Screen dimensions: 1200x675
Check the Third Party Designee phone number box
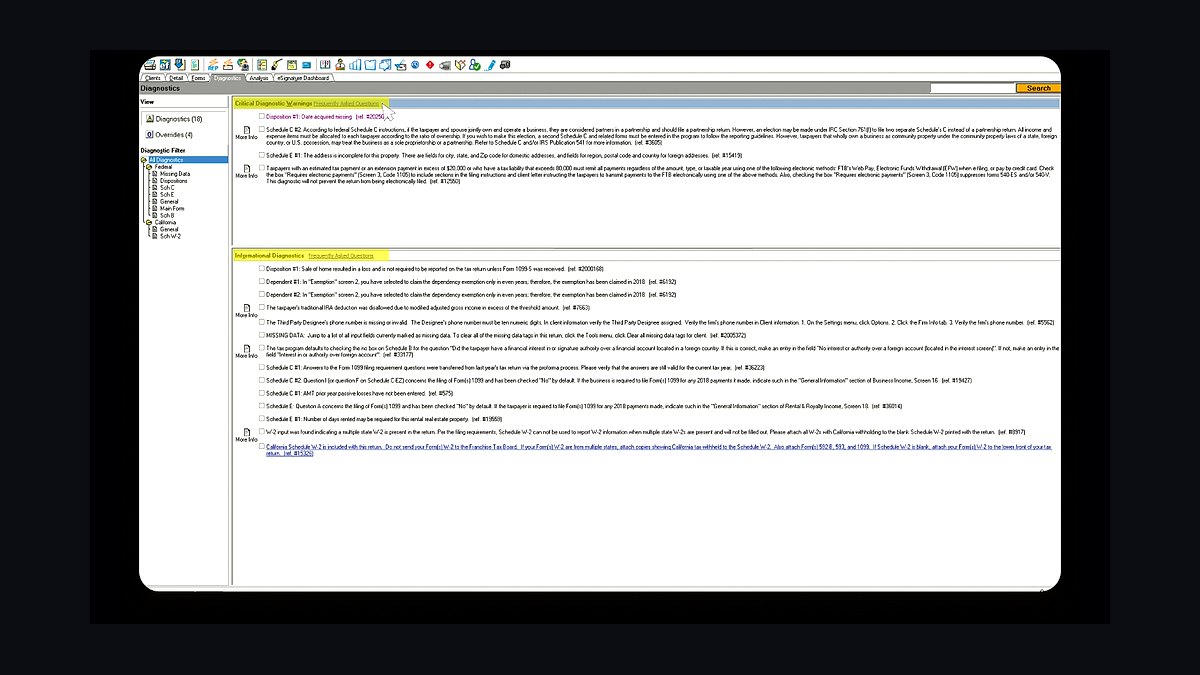tap(262, 322)
